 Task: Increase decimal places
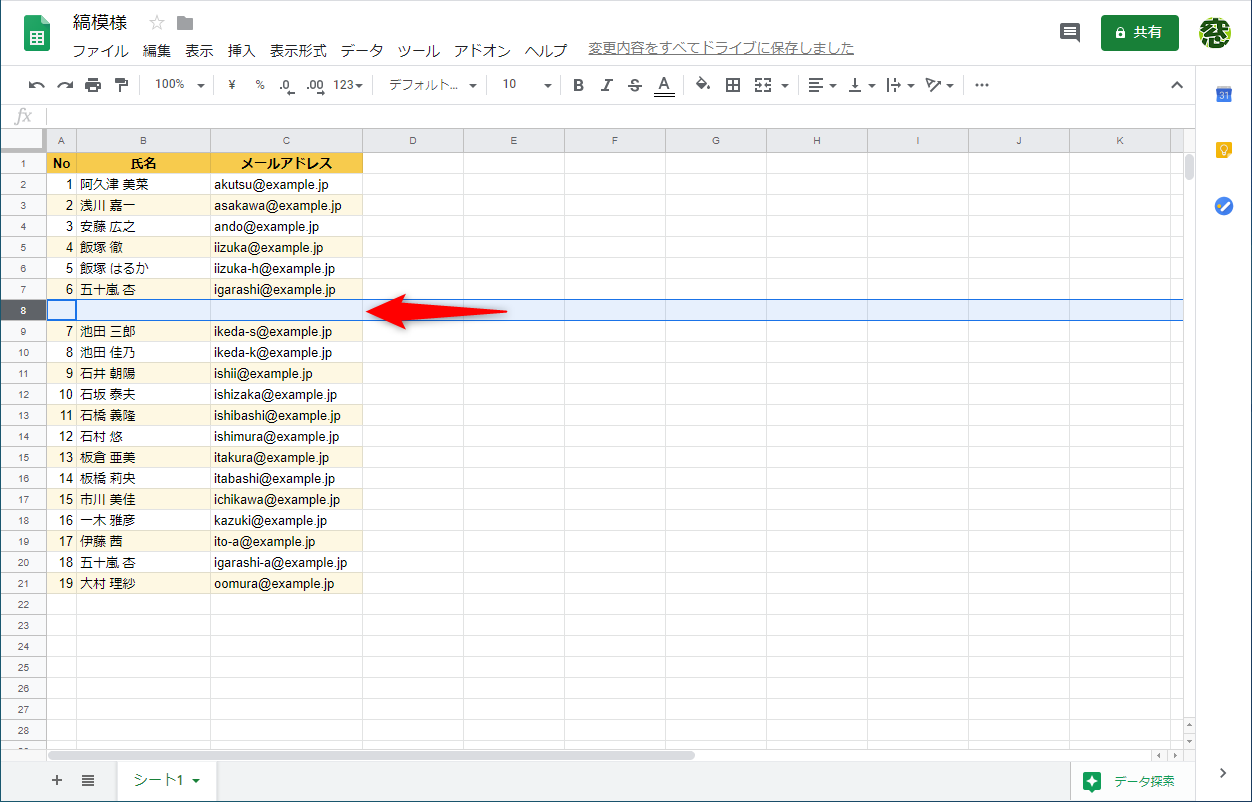315,85
